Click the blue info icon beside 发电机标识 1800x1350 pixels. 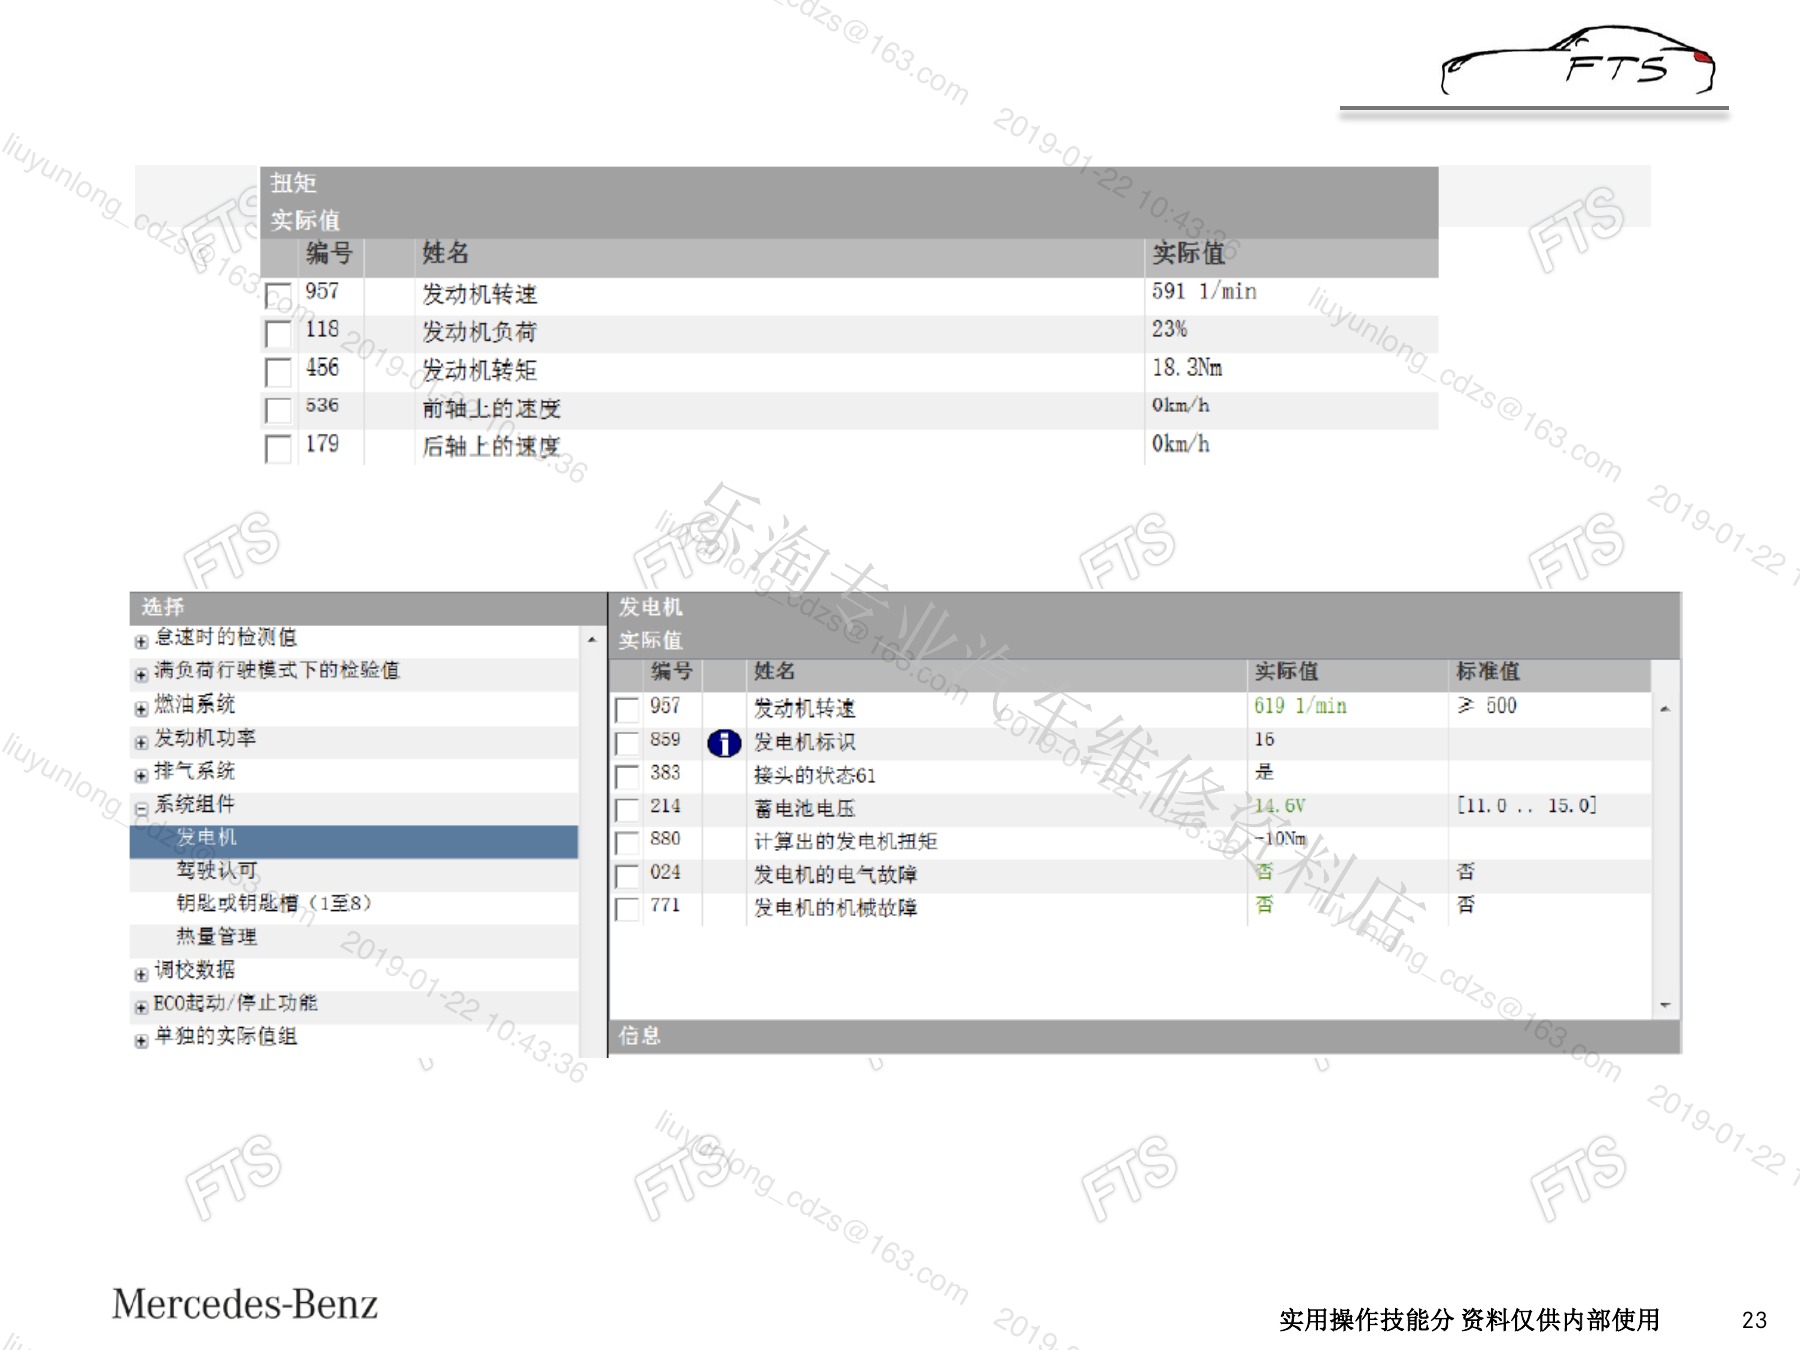[724, 743]
